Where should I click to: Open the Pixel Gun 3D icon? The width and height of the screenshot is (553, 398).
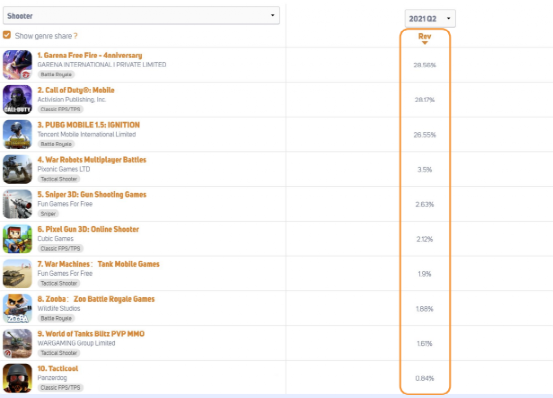(x=17, y=239)
